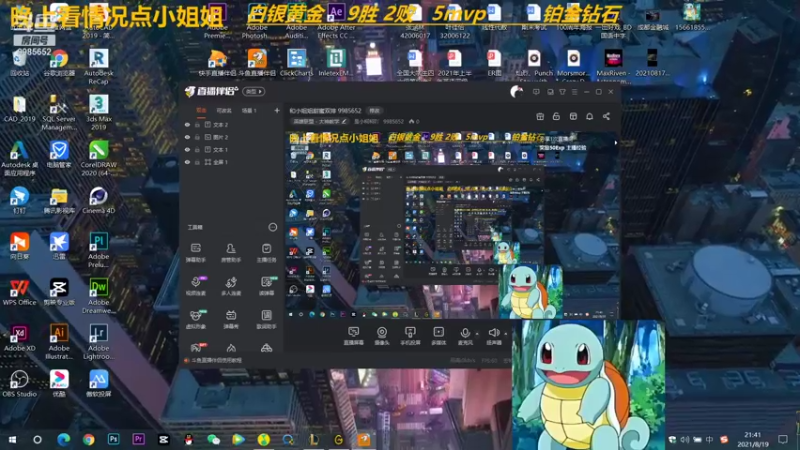This screenshot has height=450, width=800.
Task: Open Google Chrome desktop shortcut
Action: point(59,63)
